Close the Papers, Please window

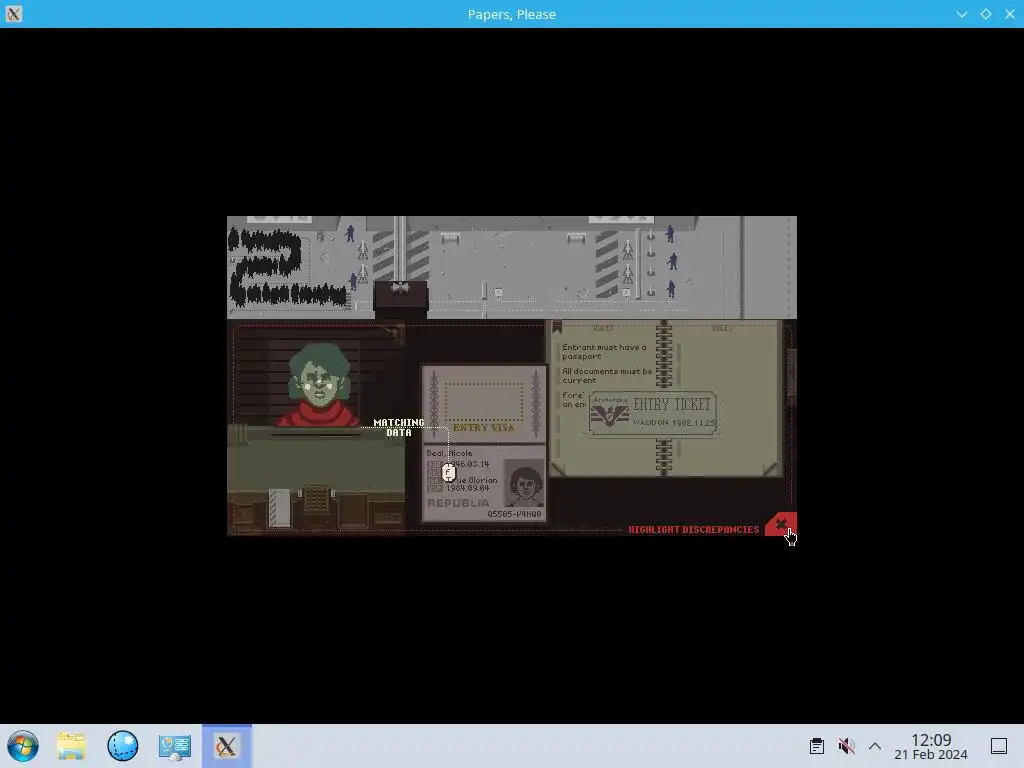point(1010,14)
